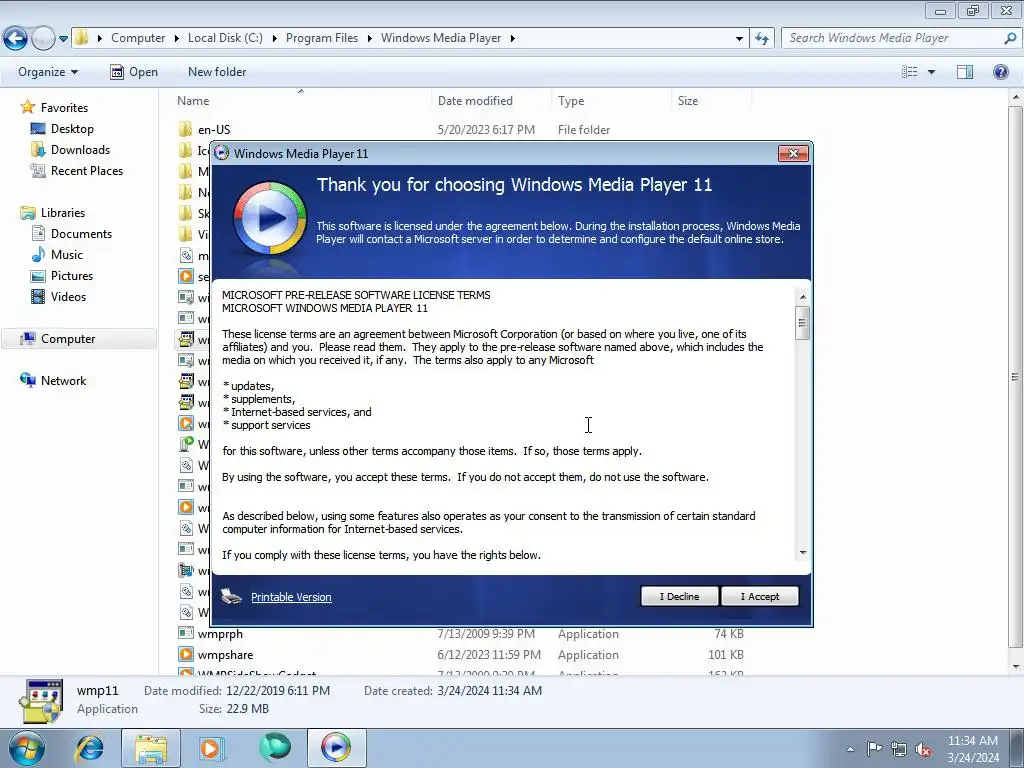
Task: Open the address bar history dropdown
Action: pos(739,39)
